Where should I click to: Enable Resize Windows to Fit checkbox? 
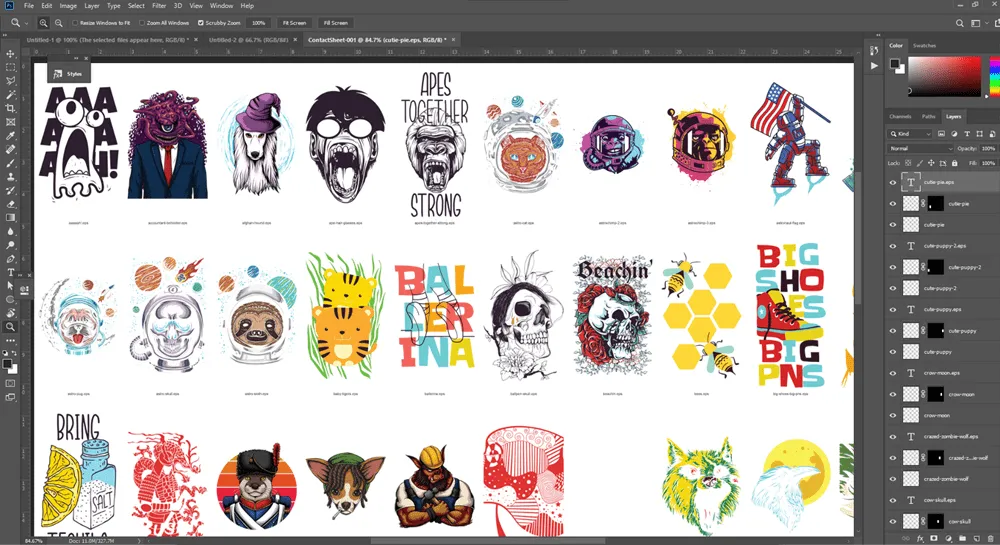(x=75, y=23)
